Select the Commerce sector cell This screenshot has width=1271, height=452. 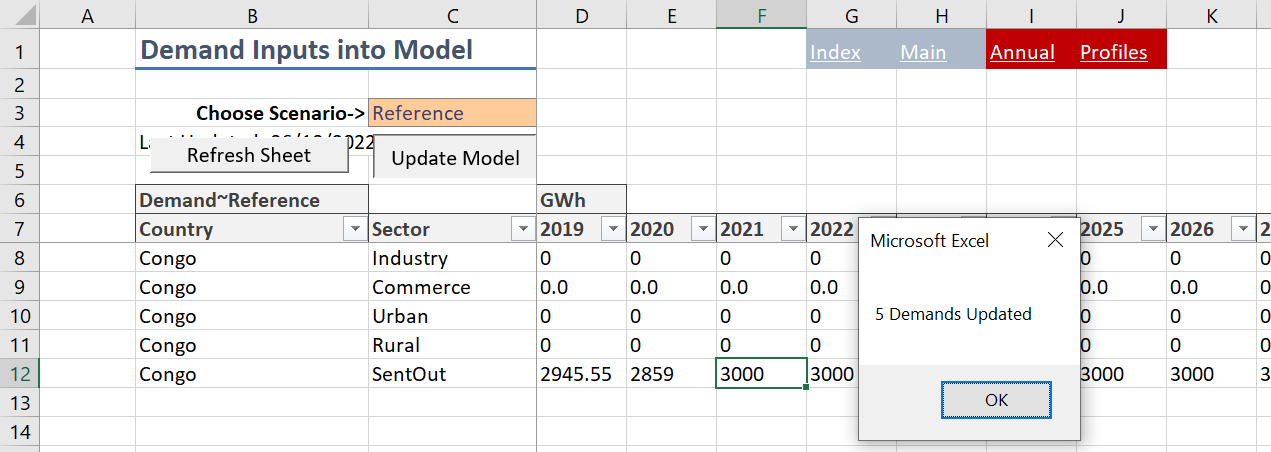pyautogui.click(x=452, y=287)
